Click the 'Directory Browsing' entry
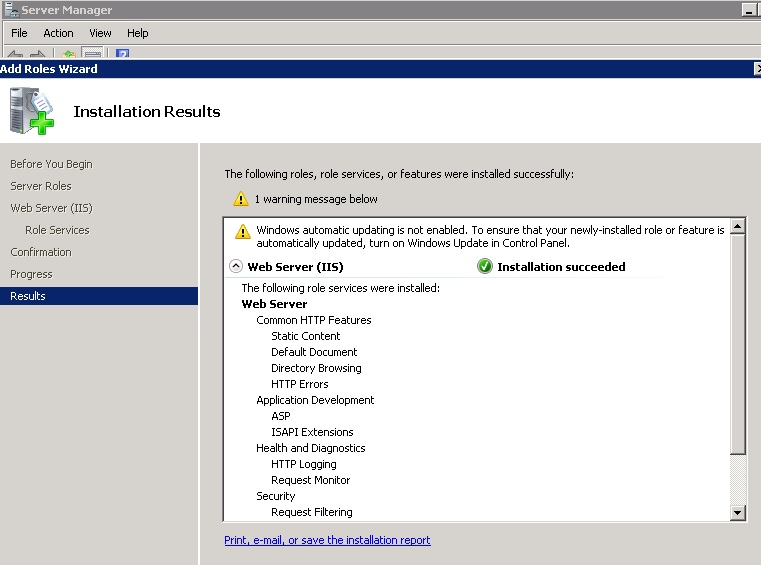Screen dimensions: 761x565 tap(316, 368)
